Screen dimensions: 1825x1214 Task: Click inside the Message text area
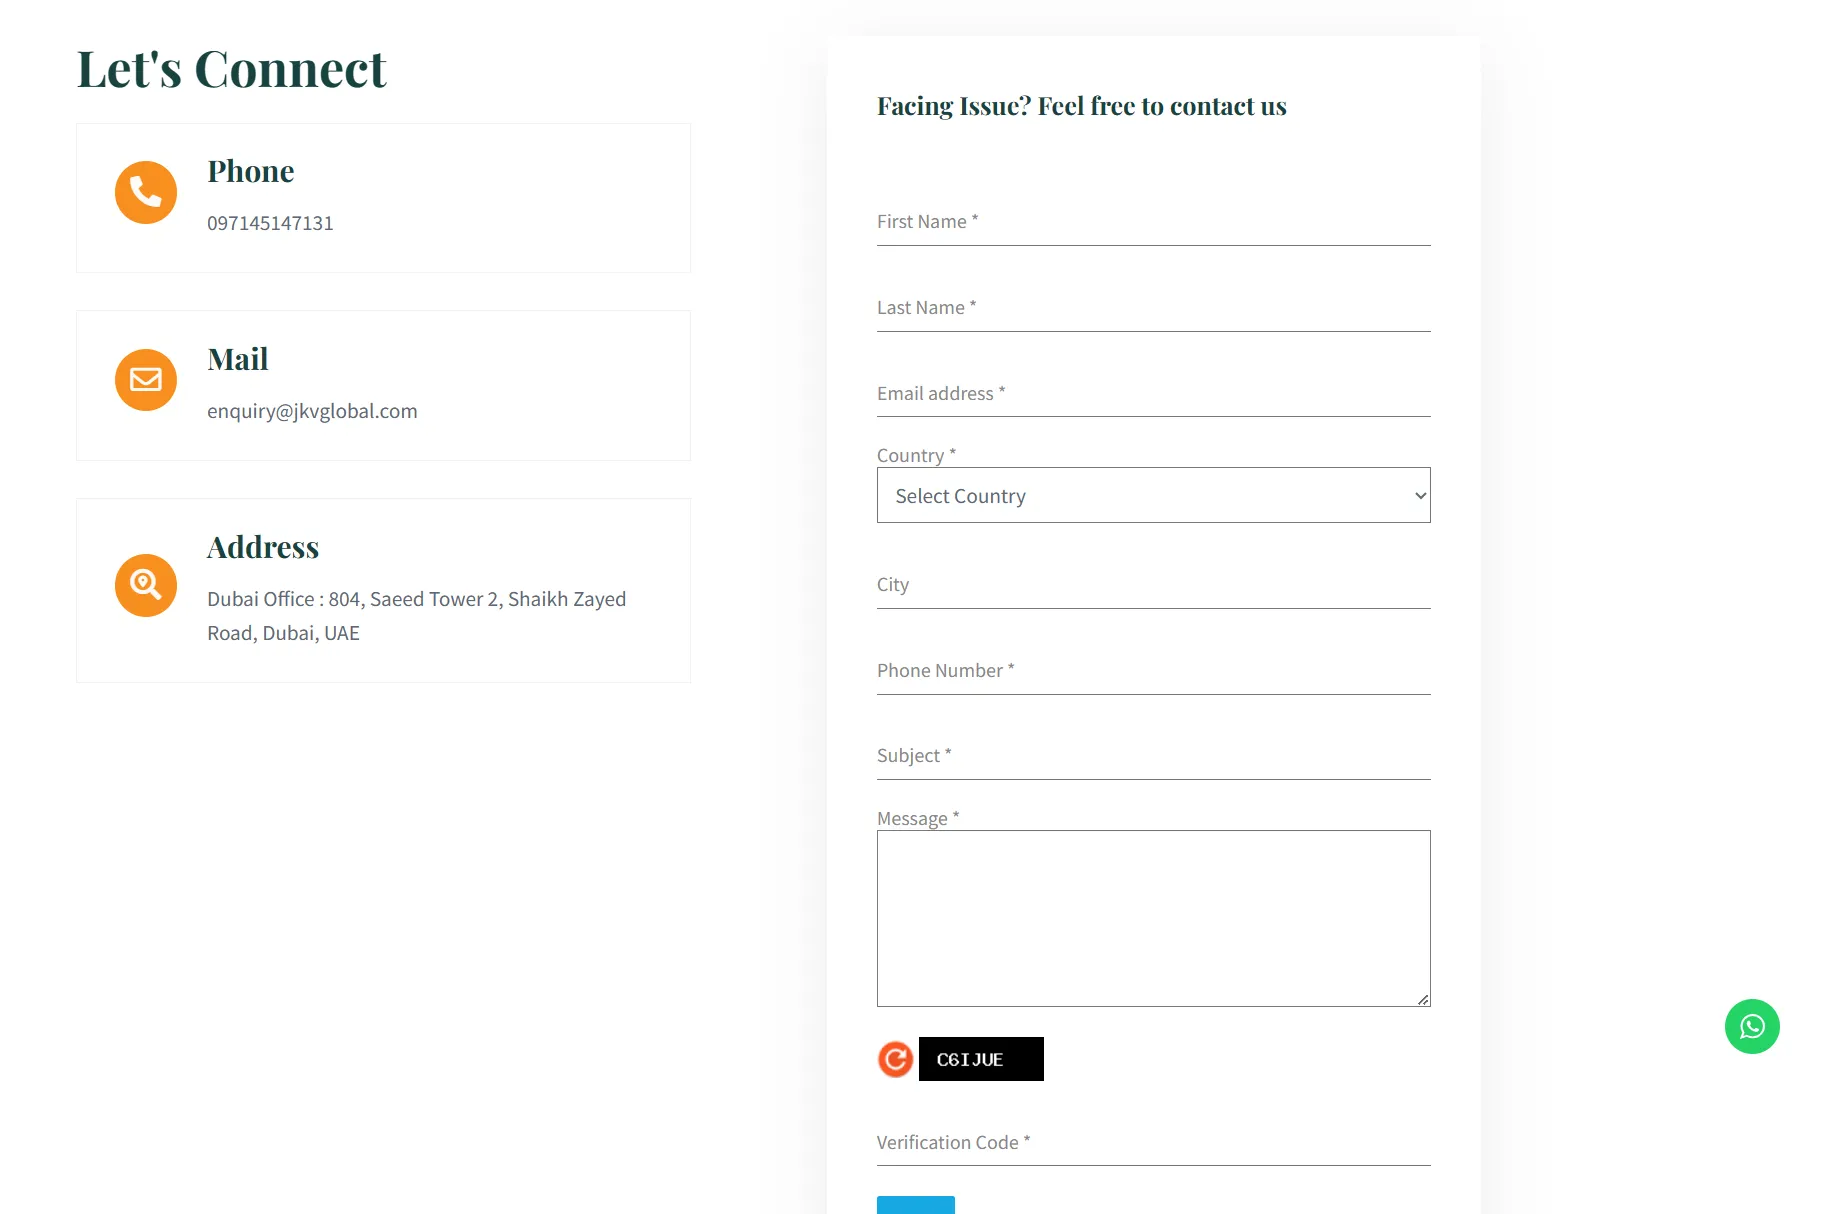pos(1153,918)
